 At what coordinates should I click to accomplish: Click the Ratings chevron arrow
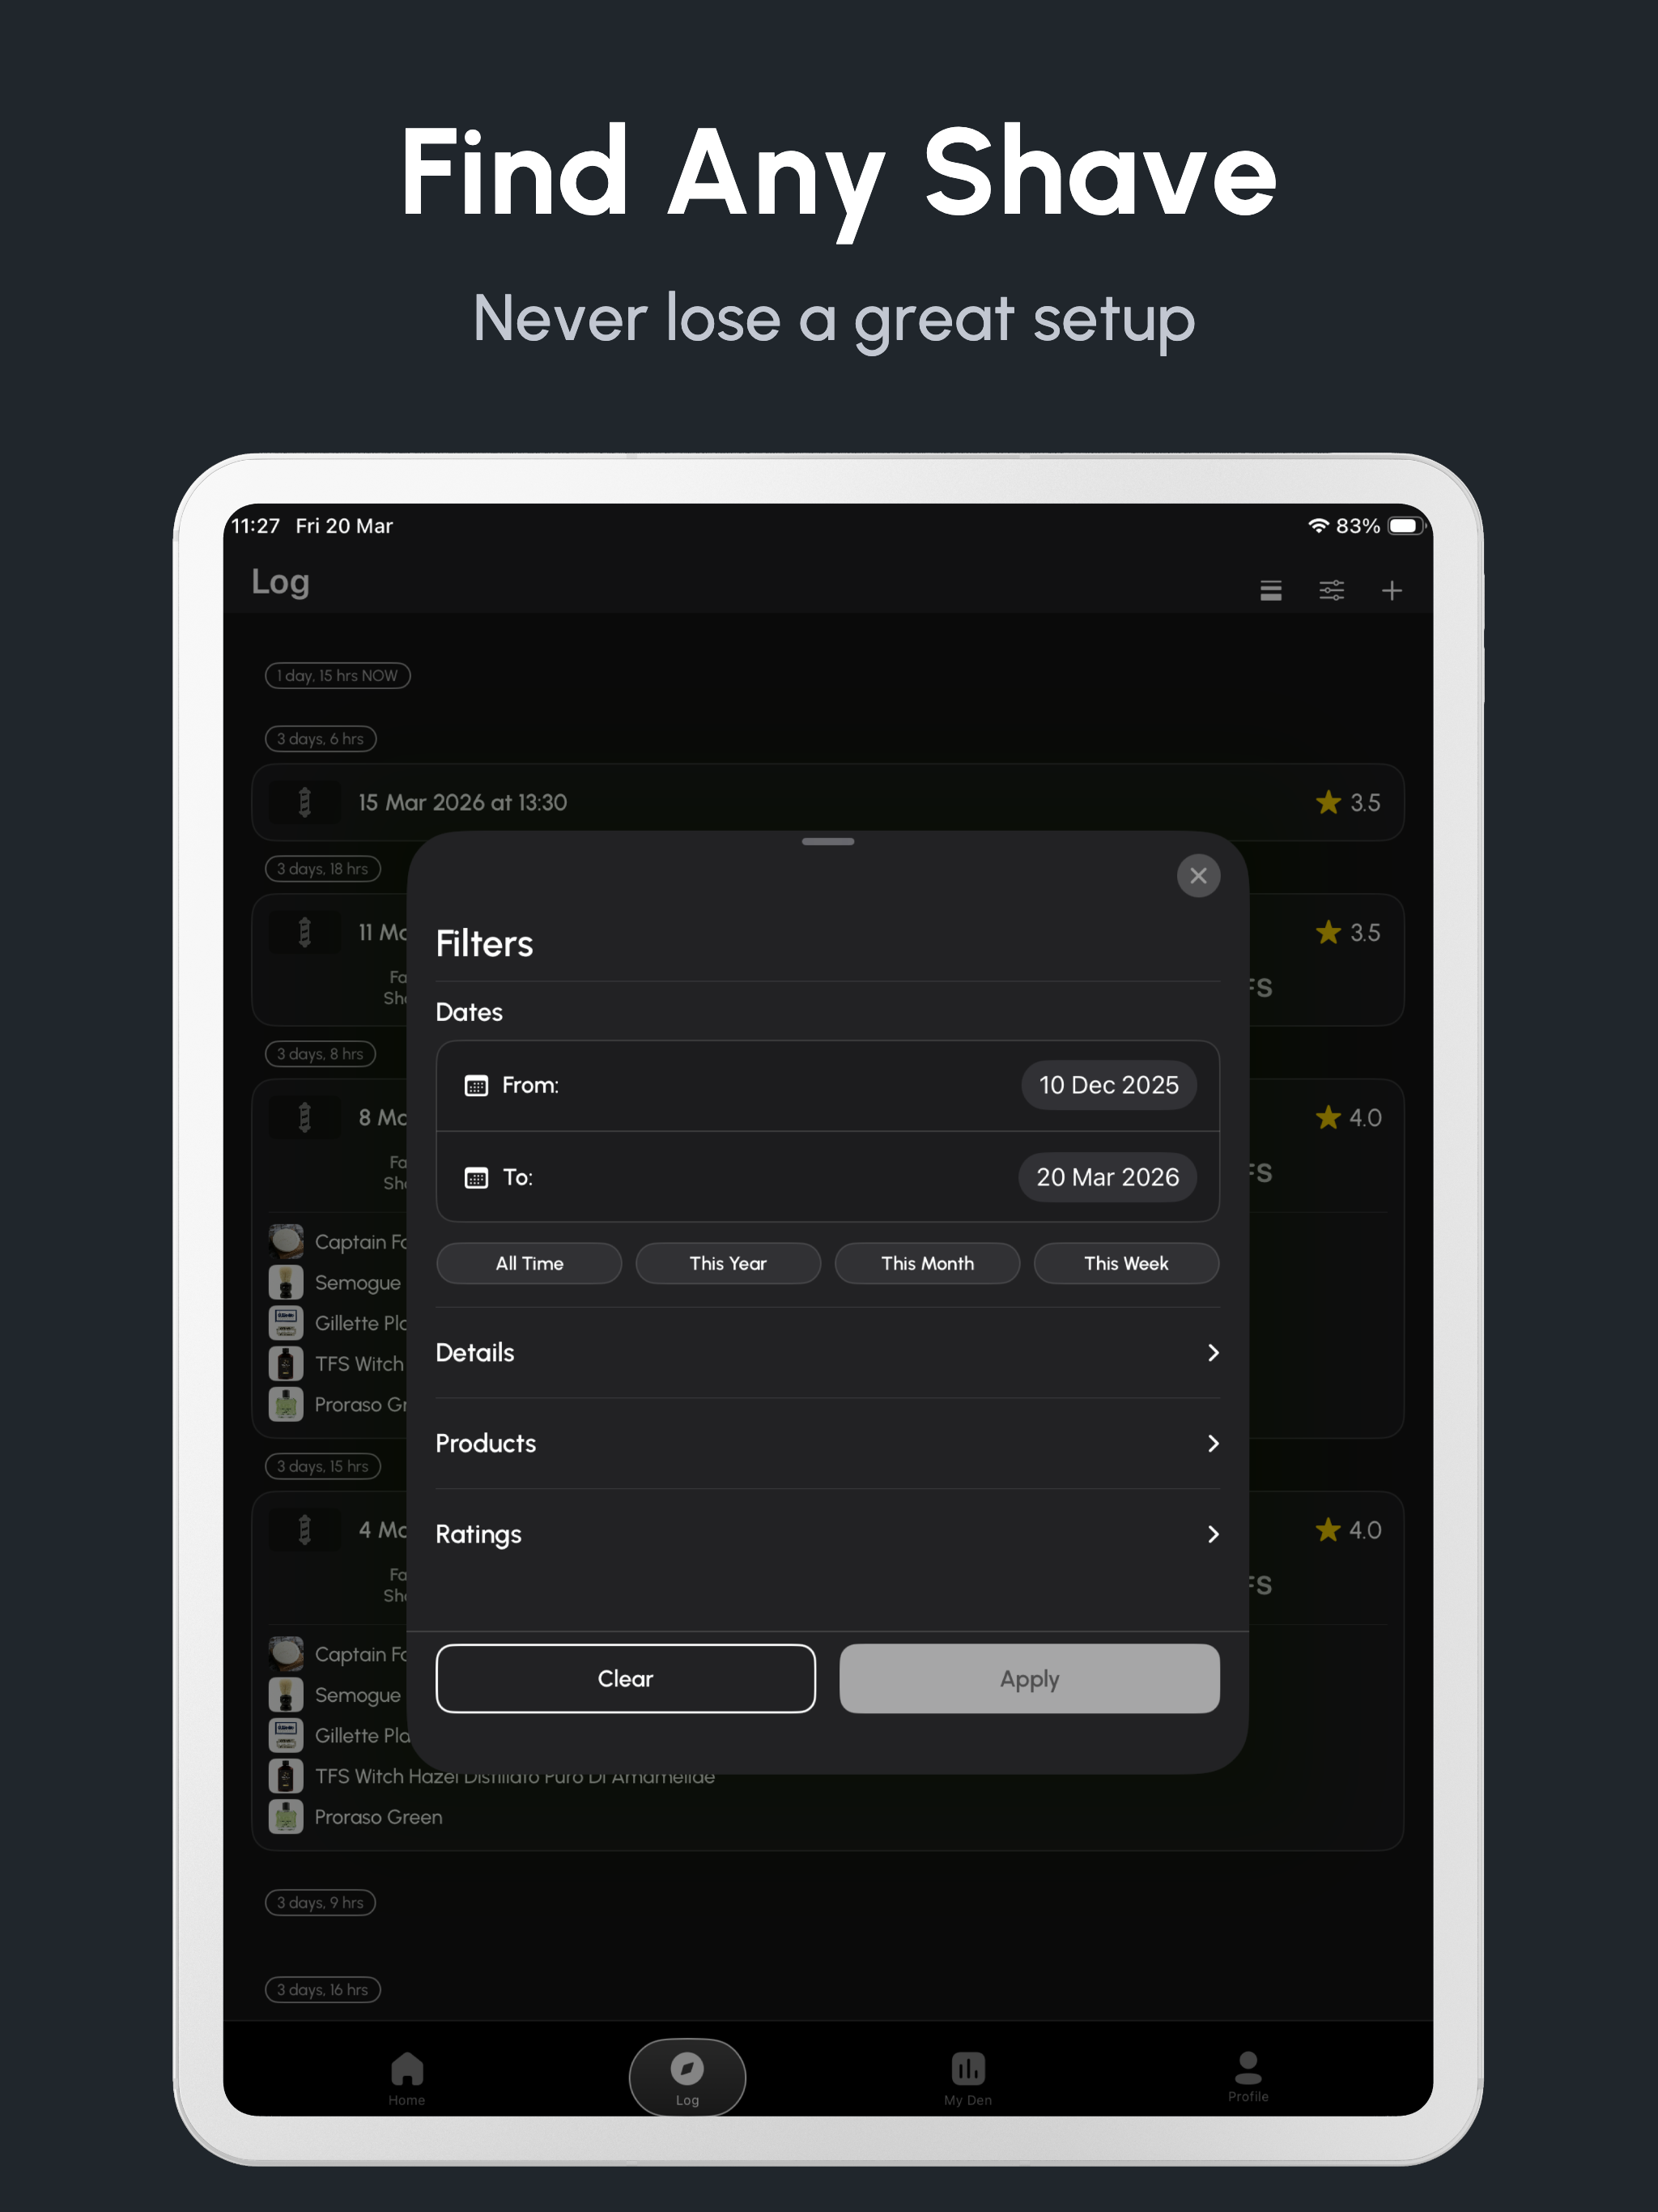pyautogui.click(x=1213, y=1534)
